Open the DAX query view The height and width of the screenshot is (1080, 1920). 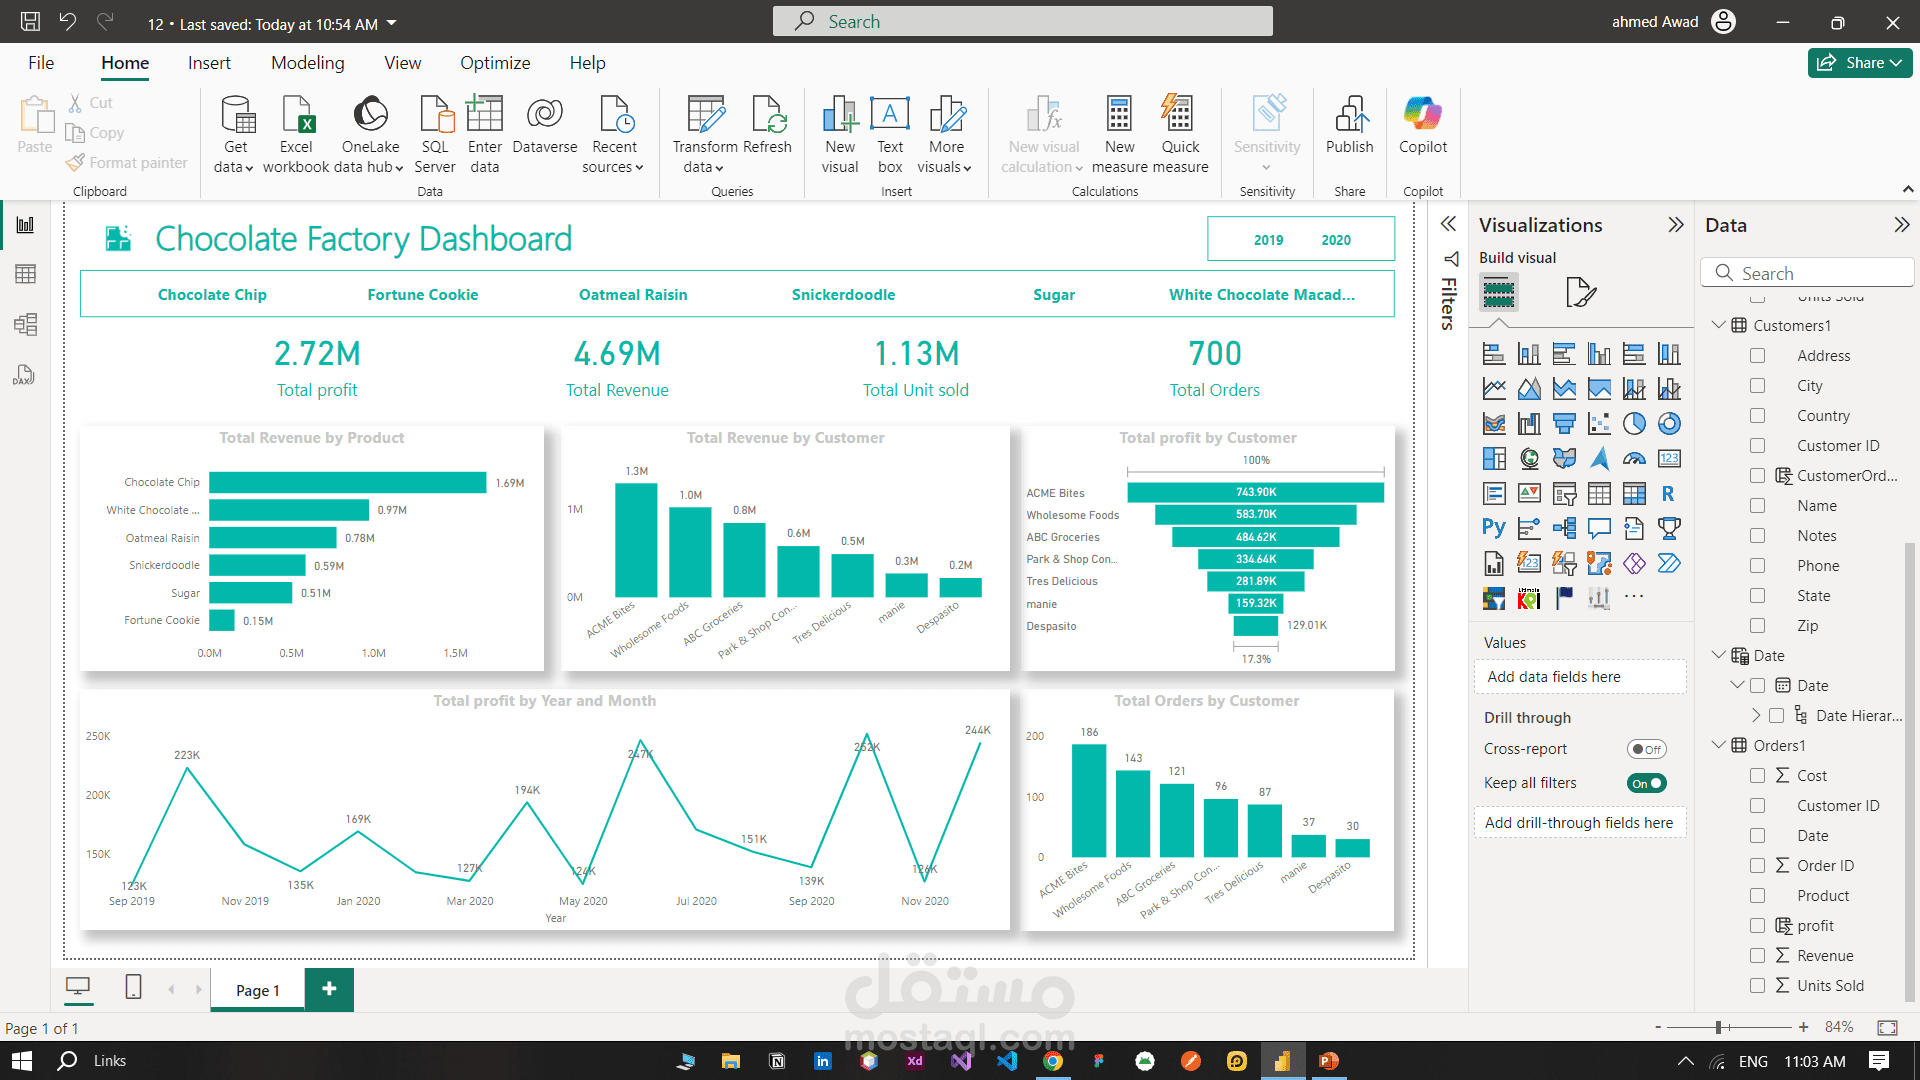(25, 375)
